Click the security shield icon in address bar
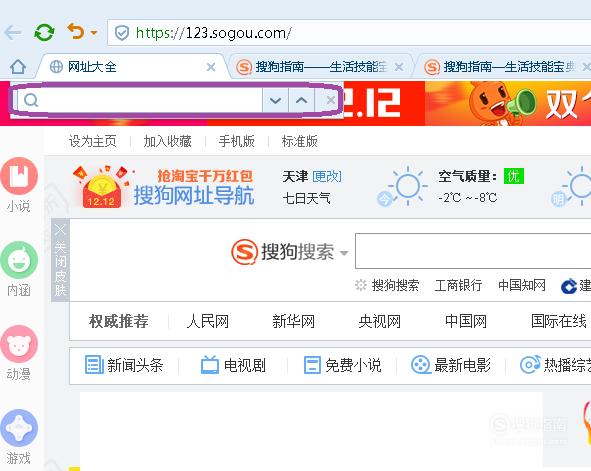Image resolution: width=591 pixels, height=471 pixels. (122, 33)
